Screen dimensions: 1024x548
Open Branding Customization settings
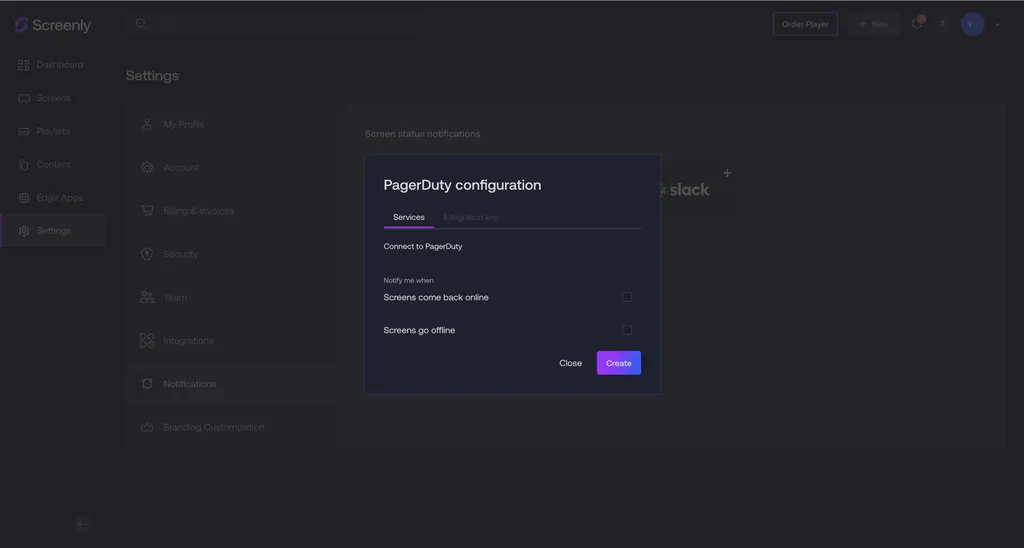(214, 427)
